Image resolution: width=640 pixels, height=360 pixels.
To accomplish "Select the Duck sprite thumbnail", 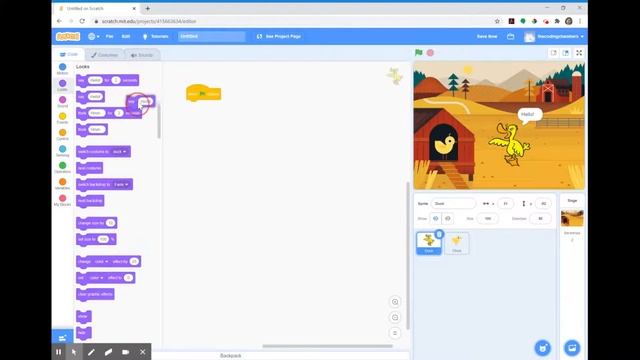I will click(429, 243).
